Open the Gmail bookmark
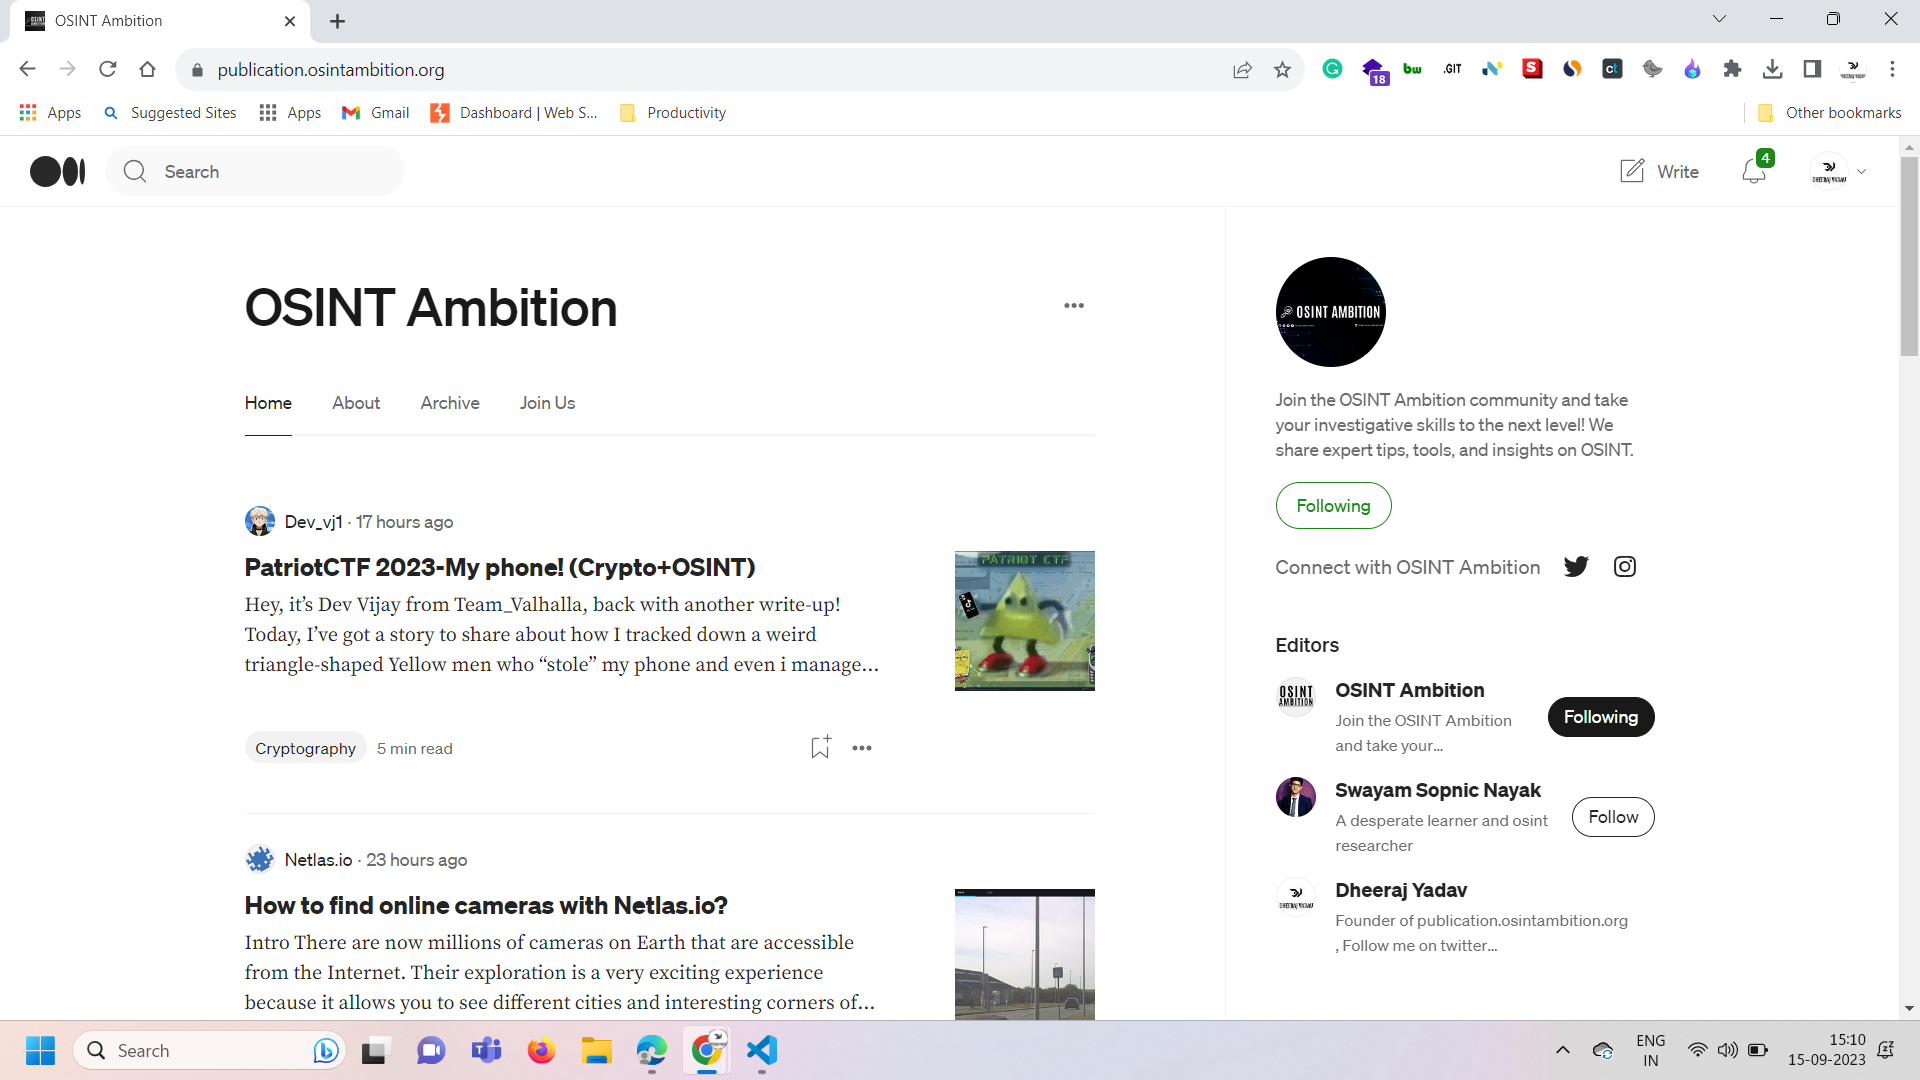1920x1080 pixels. 375,113
